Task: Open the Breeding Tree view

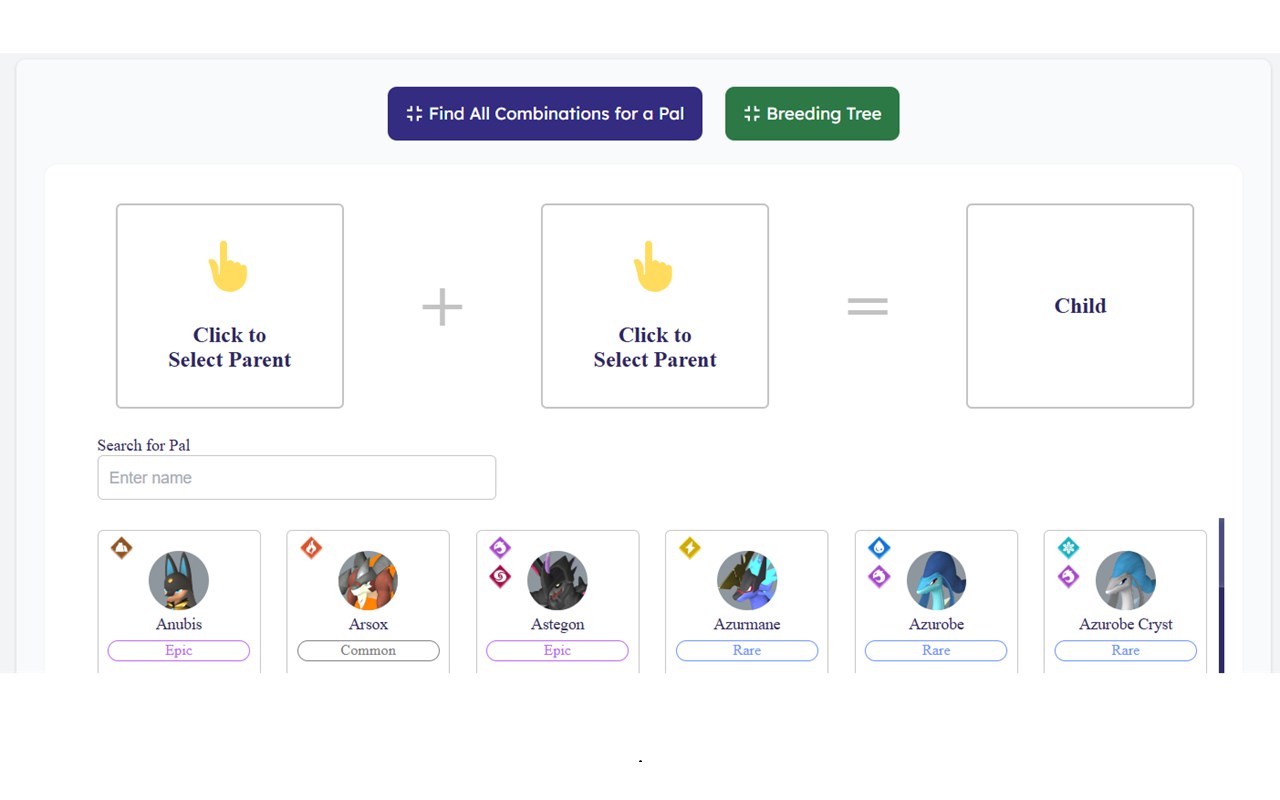Action: (812, 114)
